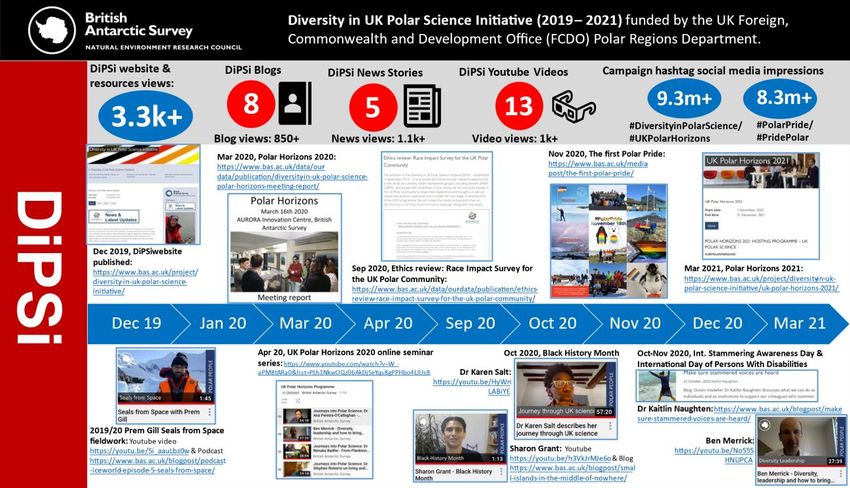Click the Polar Horizons meeting report thumbnail
This screenshot has width=850, height=488.
click(x=284, y=248)
